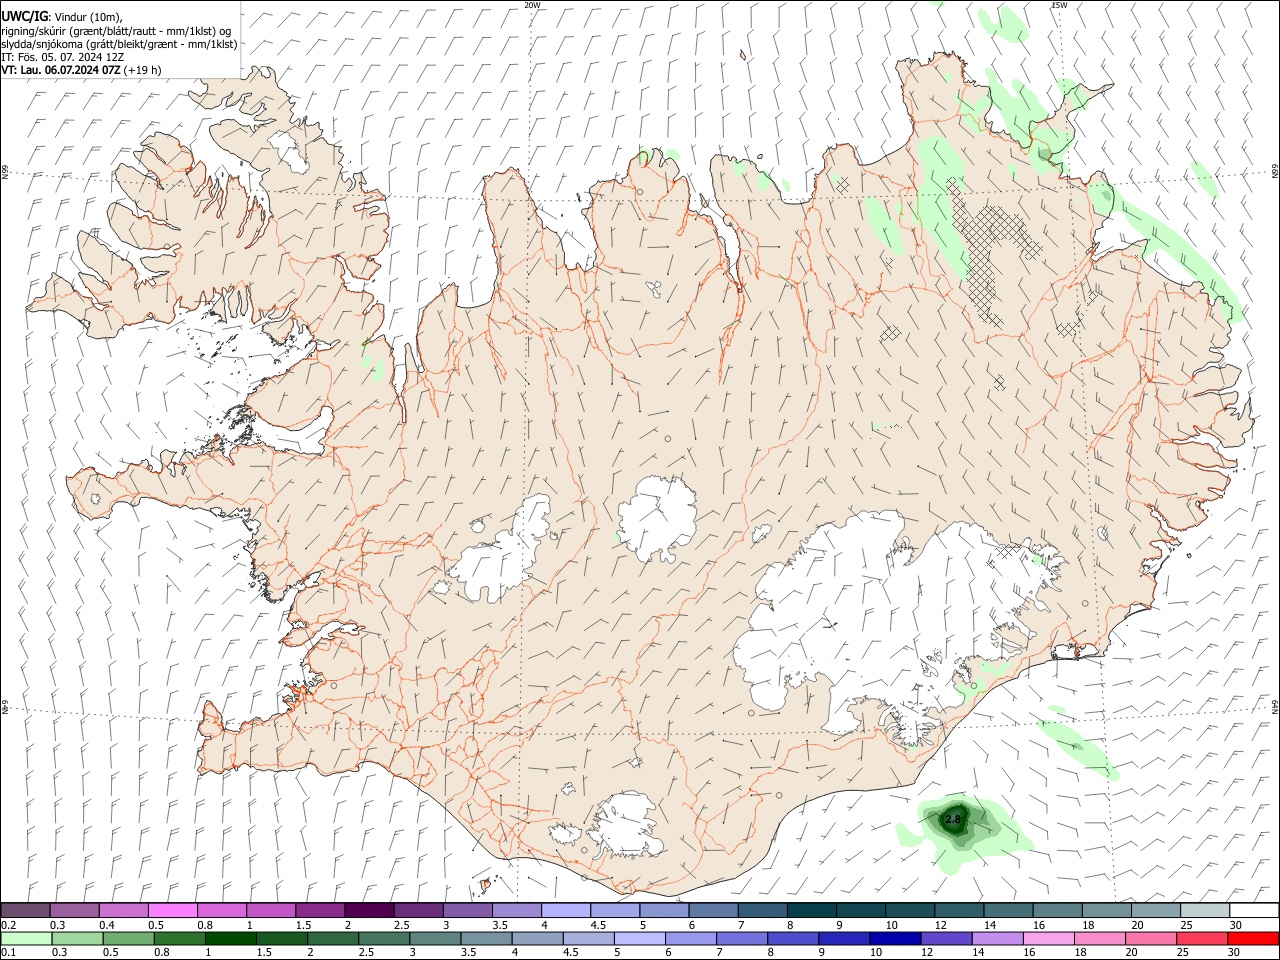Click the lilac 14–16 swatch, lower scale
The image size is (1280, 960).
tap(997, 938)
